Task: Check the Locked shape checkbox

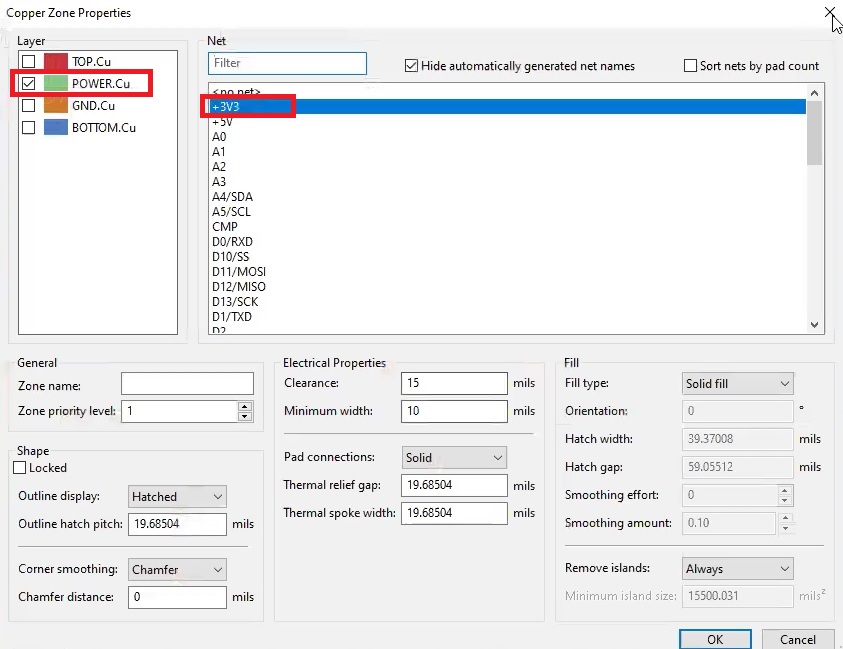Action: [20, 468]
